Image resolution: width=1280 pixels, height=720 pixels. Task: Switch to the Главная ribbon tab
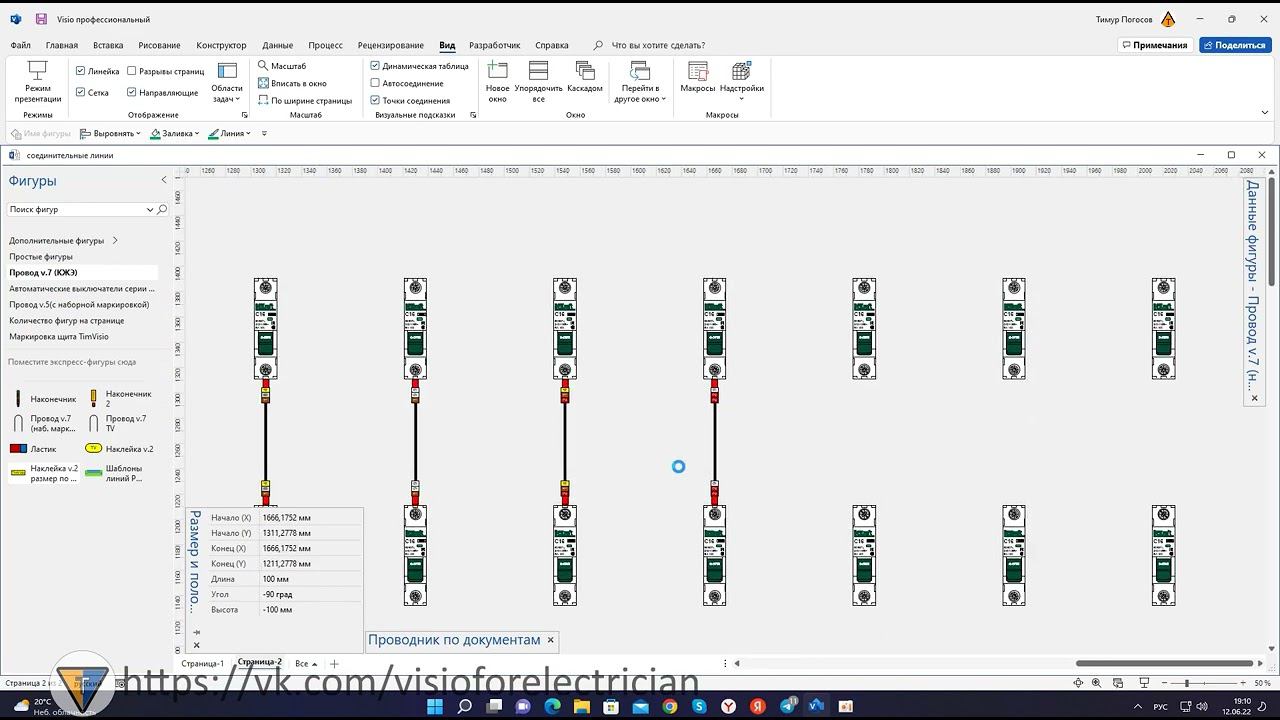pos(62,45)
